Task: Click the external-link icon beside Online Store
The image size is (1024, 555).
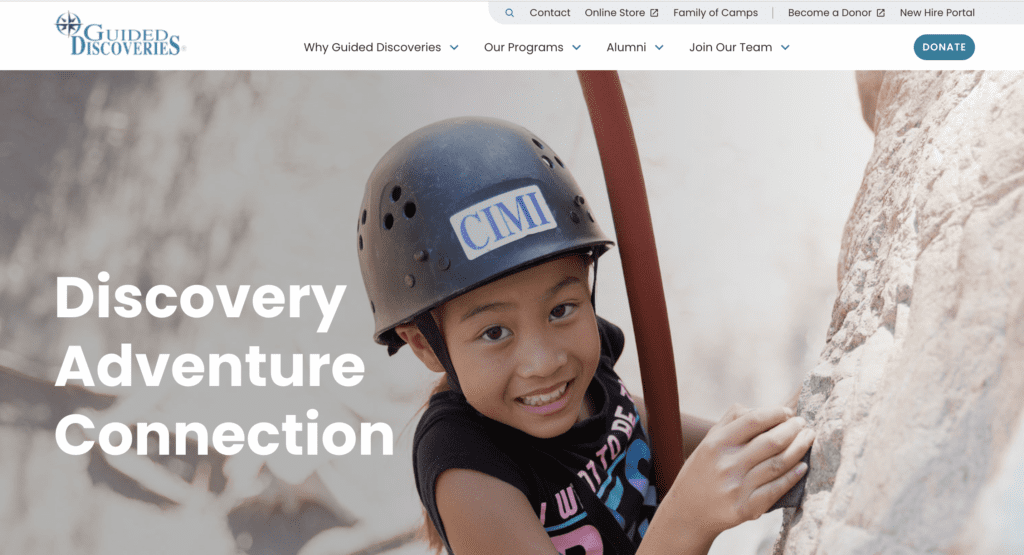Action: click(654, 13)
